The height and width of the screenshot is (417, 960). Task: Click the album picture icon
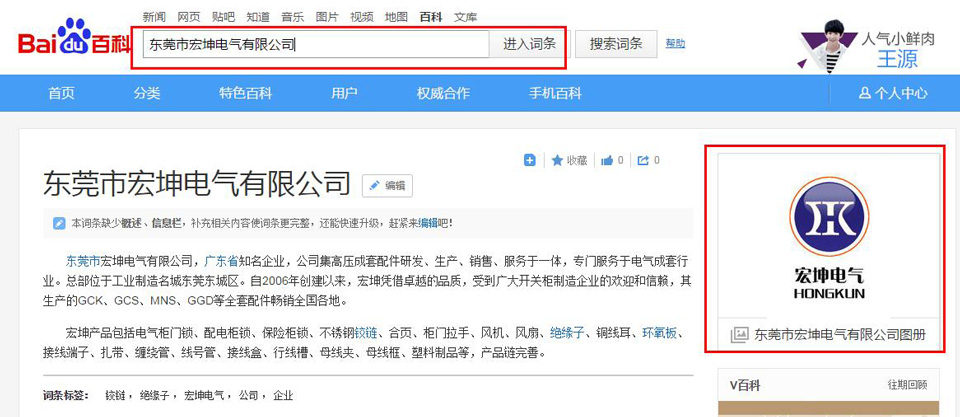(x=739, y=334)
